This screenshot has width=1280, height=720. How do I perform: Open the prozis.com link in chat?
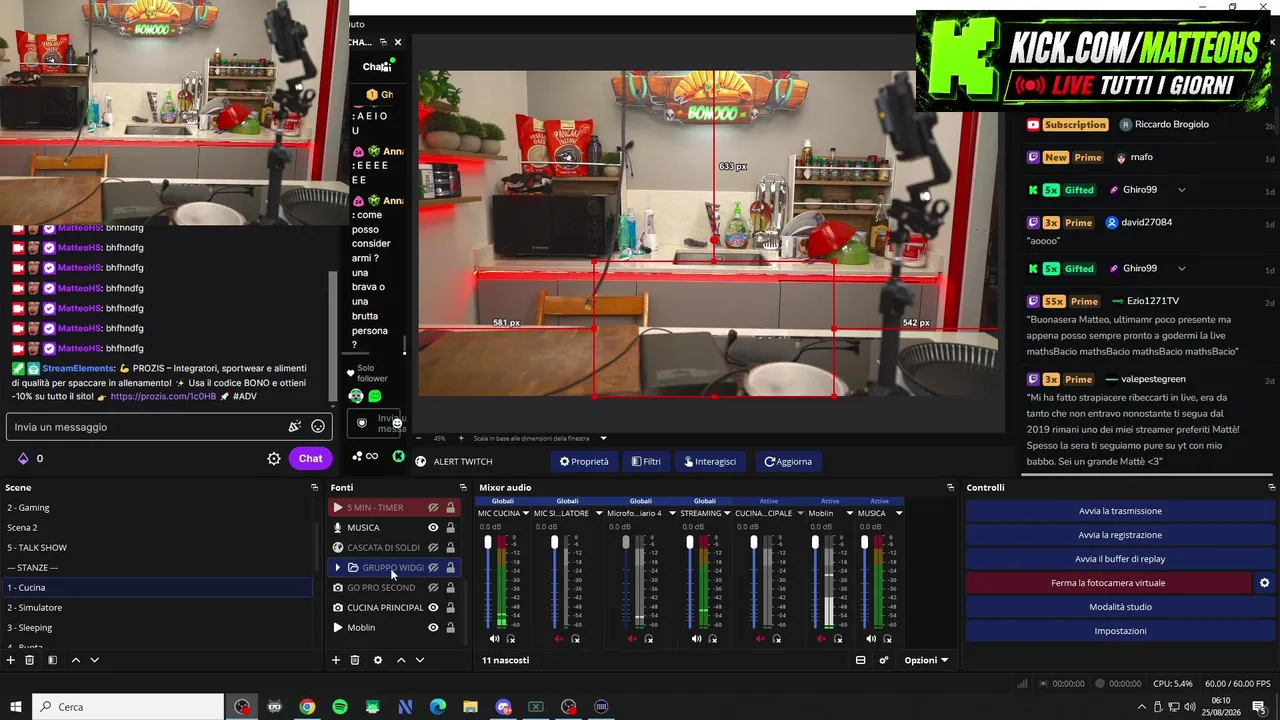[x=163, y=396]
